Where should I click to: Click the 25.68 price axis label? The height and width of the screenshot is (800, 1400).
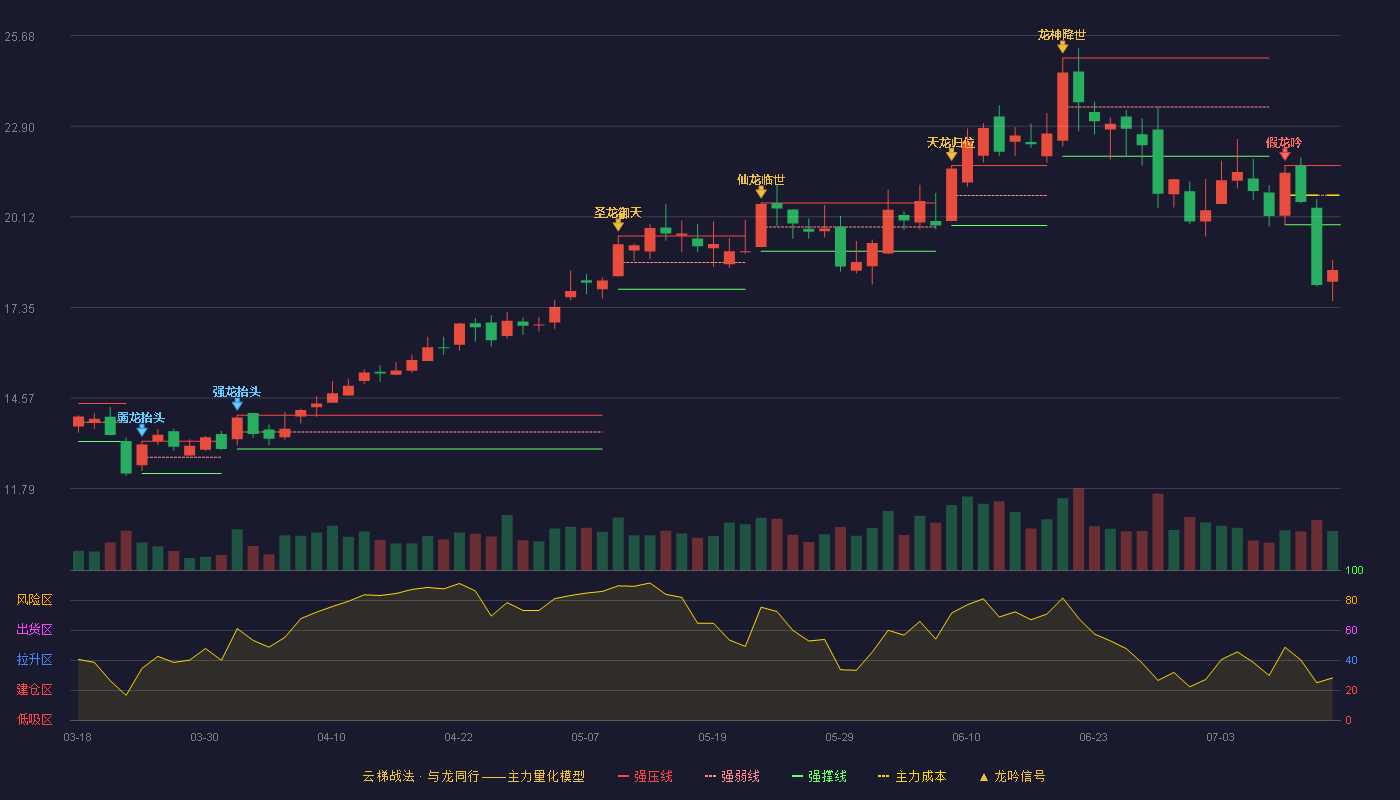(19, 37)
